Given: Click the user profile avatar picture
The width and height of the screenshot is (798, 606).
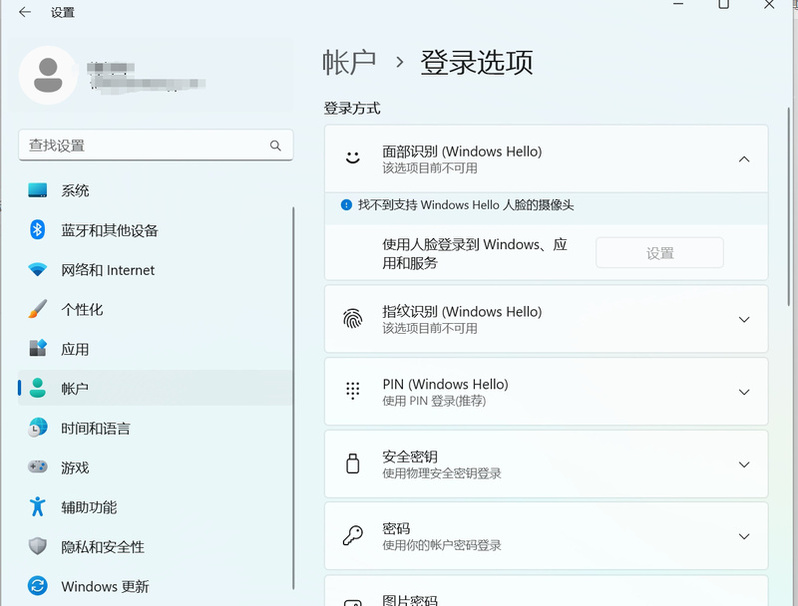Looking at the screenshot, I should tap(48, 75).
